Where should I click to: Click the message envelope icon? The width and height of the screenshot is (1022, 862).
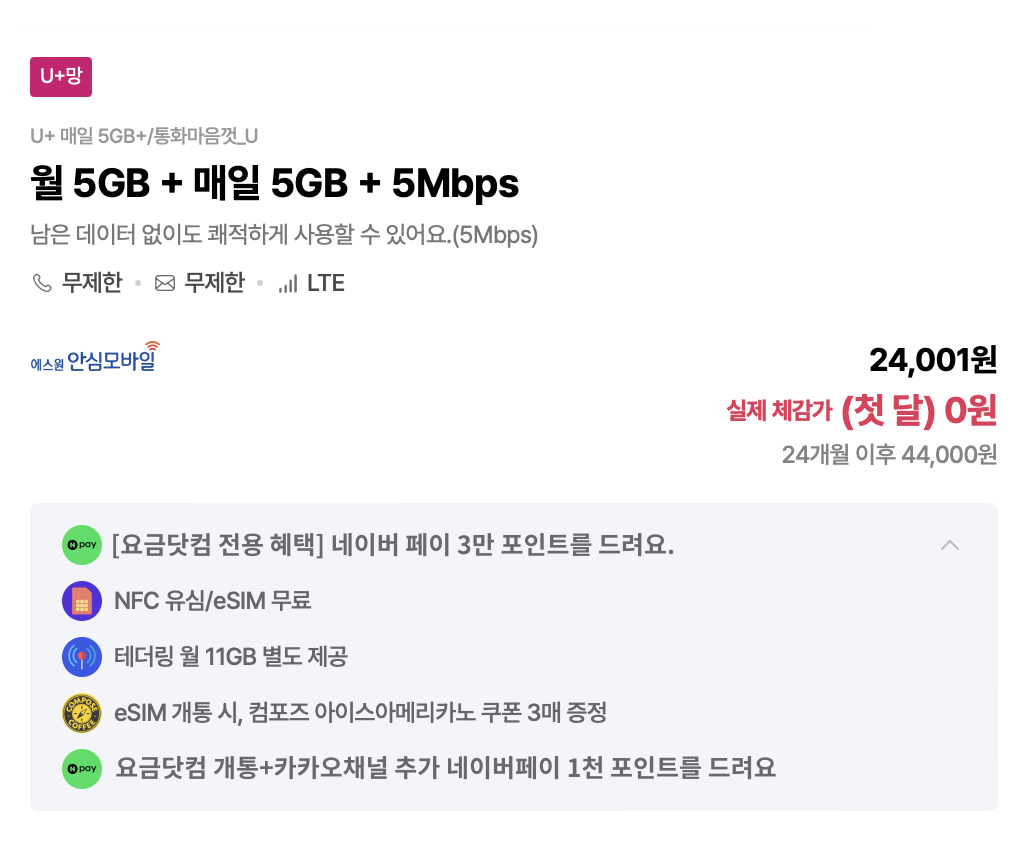pos(164,283)
